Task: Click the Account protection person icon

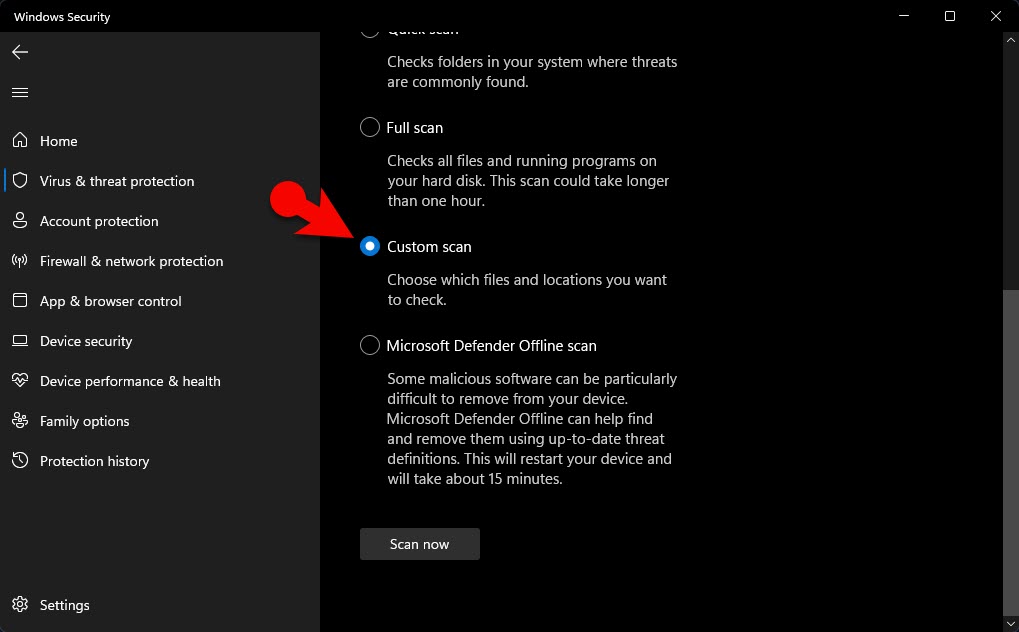Action: click(20, 221)
